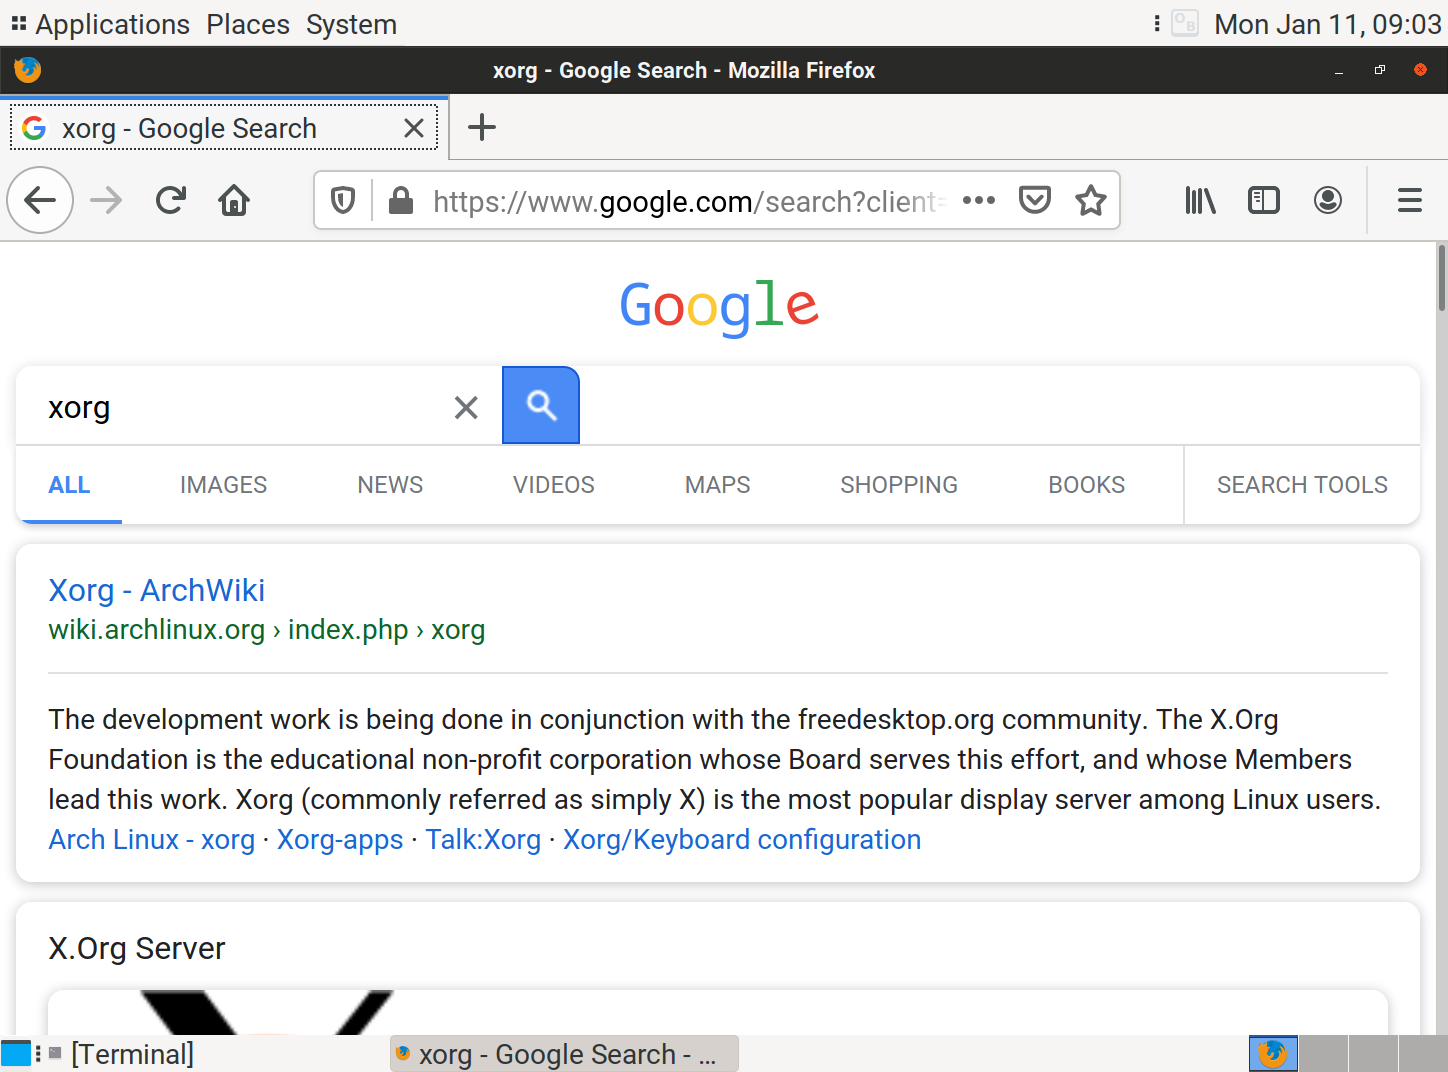Image resolution: width=1448 pixels, height=1072 pixels.
Task: Open a new browser tab
Action: (x=482, y=127)
